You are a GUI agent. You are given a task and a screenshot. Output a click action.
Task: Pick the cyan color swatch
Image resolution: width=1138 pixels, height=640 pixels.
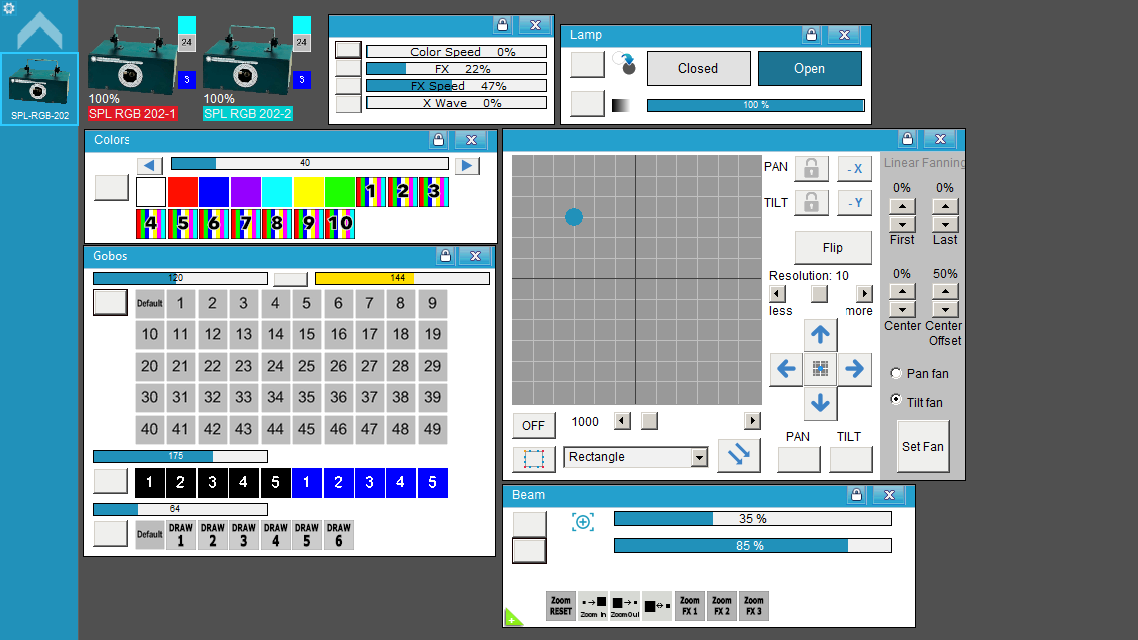[x=277, y=192]
